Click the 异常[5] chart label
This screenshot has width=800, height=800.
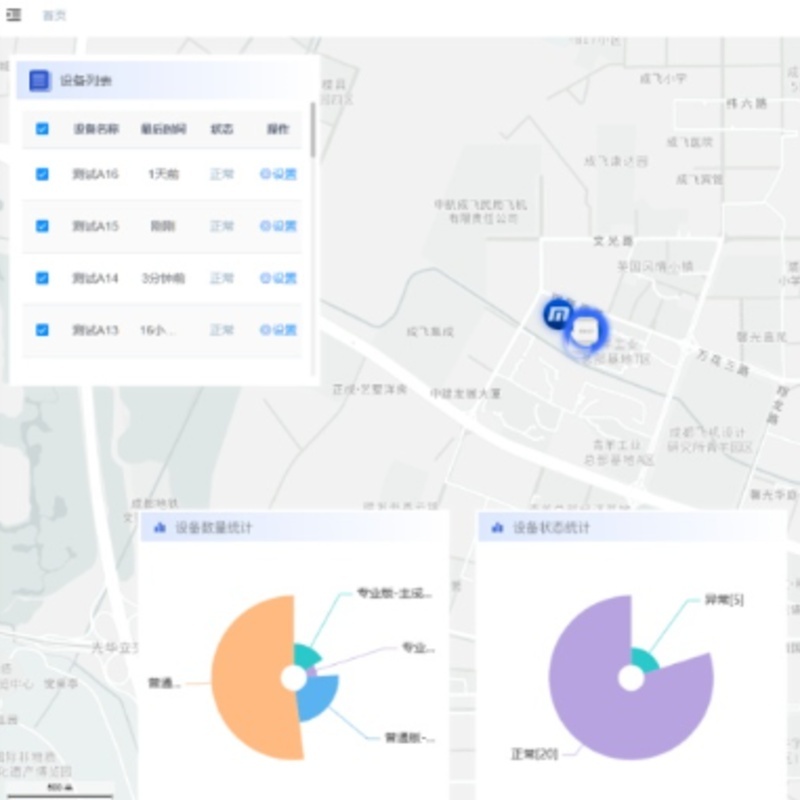tap(724, 599)
